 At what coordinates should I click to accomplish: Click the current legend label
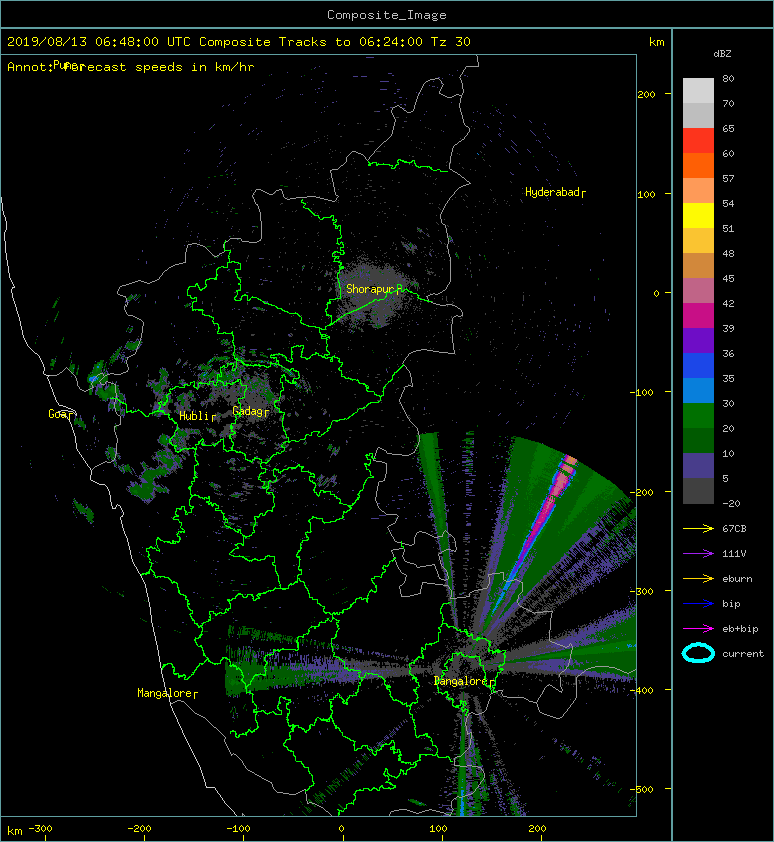tap(743, 654)
